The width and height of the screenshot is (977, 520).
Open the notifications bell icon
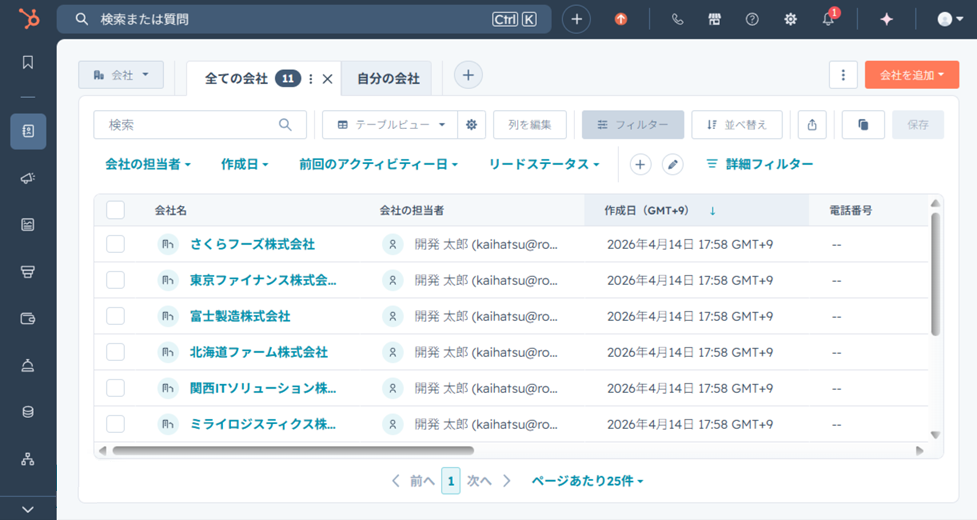[x=828, y=19]
